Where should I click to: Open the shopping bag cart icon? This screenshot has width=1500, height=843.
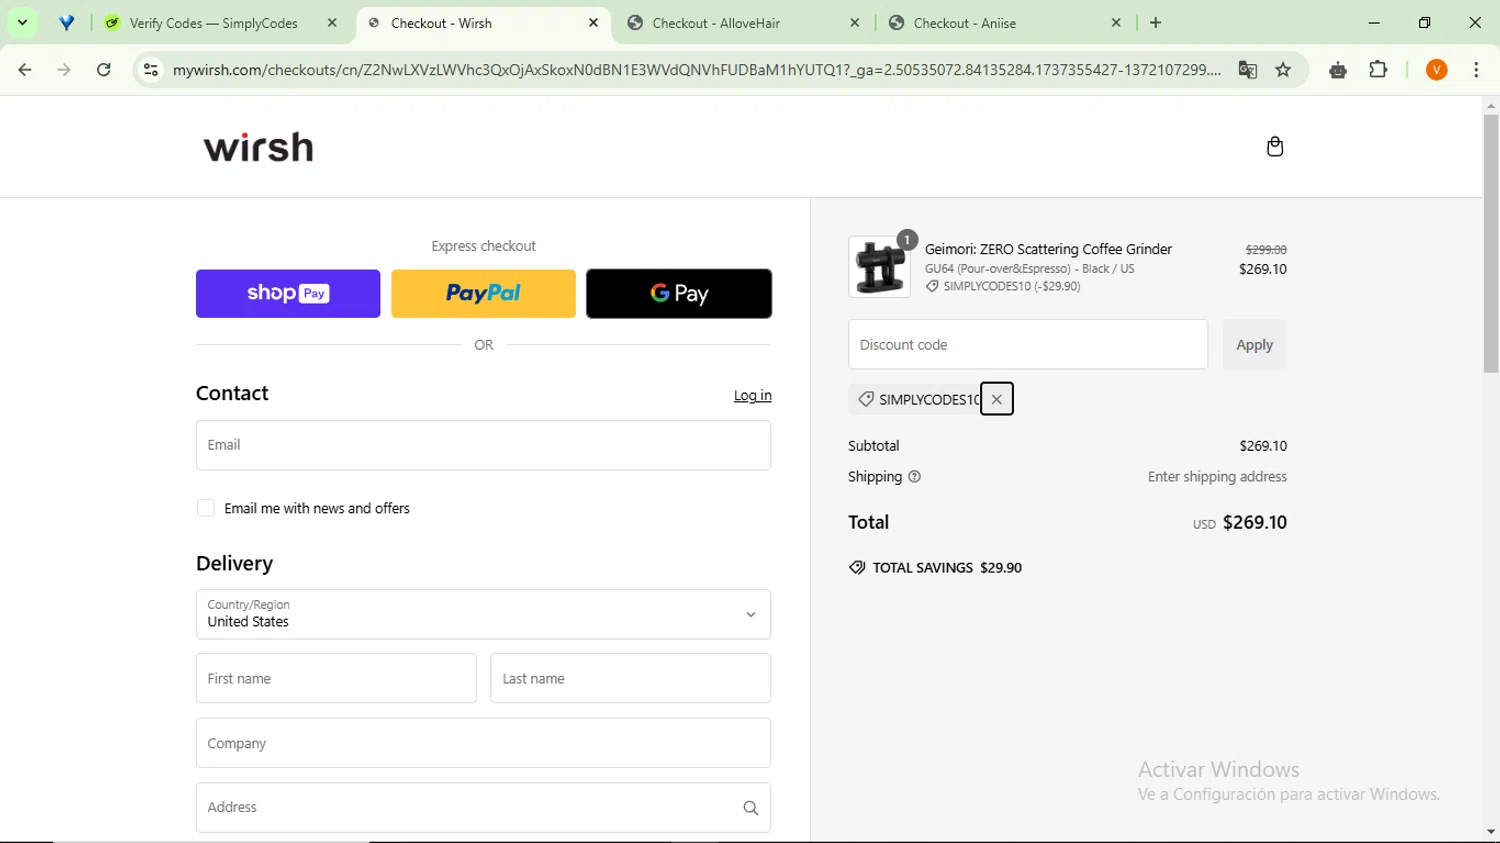1274,147
